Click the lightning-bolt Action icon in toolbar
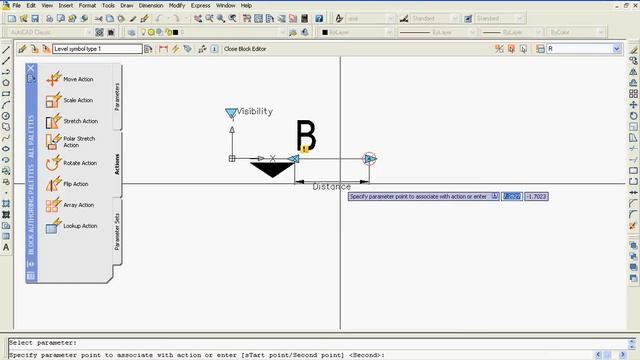Image resolution: width=640 pixels, height=360 pixels. click(175, 49)
